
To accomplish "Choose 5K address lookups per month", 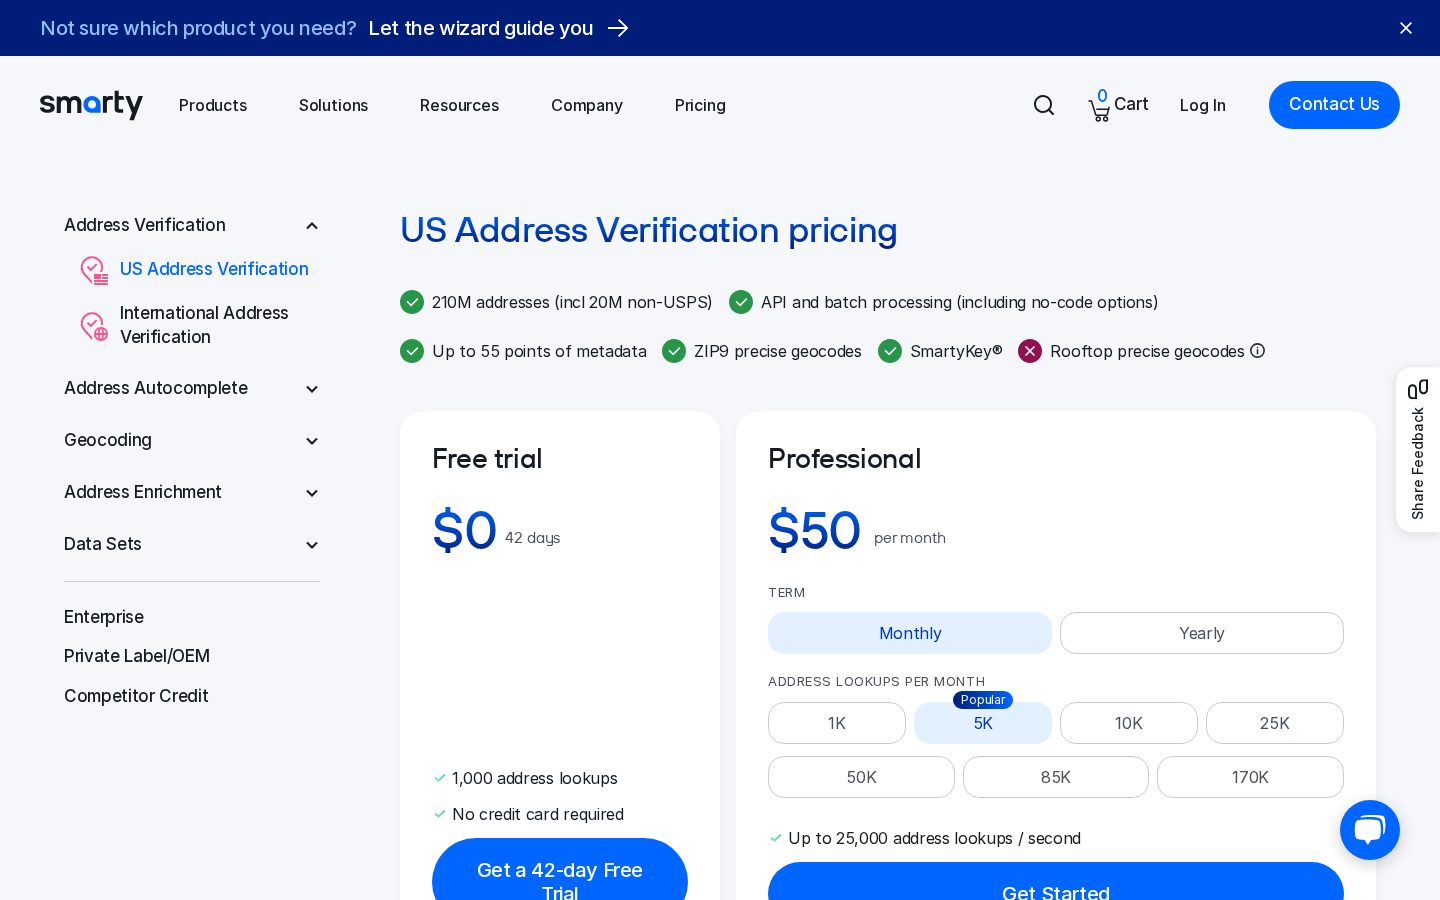I will (x=983, y=723).
